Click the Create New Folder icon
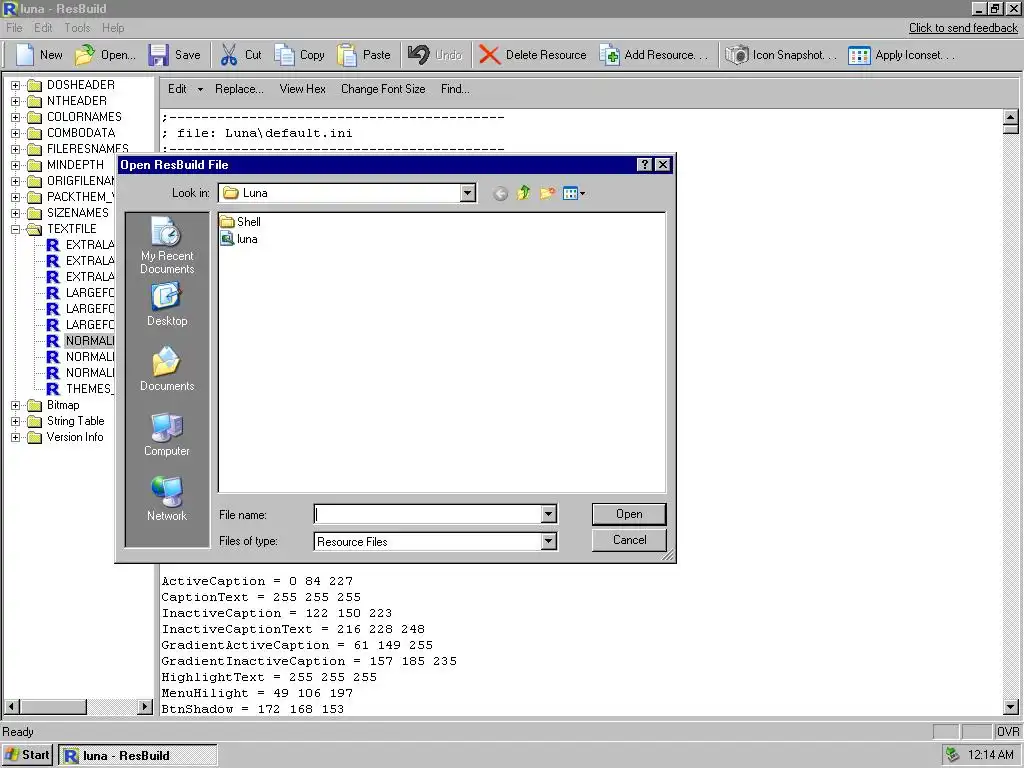1024x768 pixels. click(x=547, y=193)
